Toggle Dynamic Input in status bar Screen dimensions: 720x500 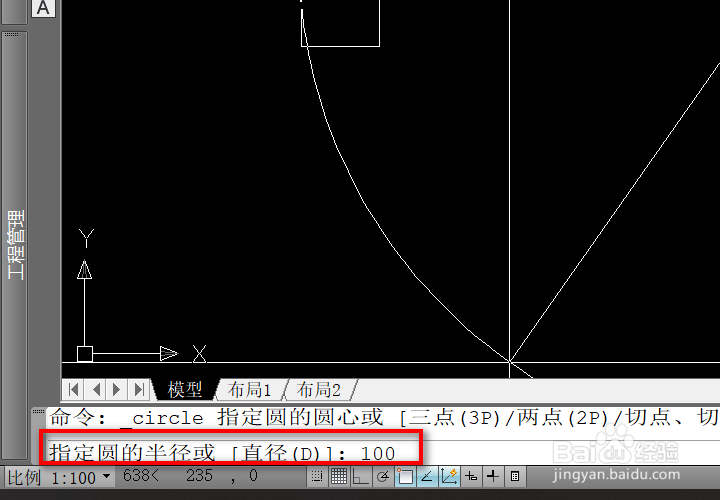(471, 477)
